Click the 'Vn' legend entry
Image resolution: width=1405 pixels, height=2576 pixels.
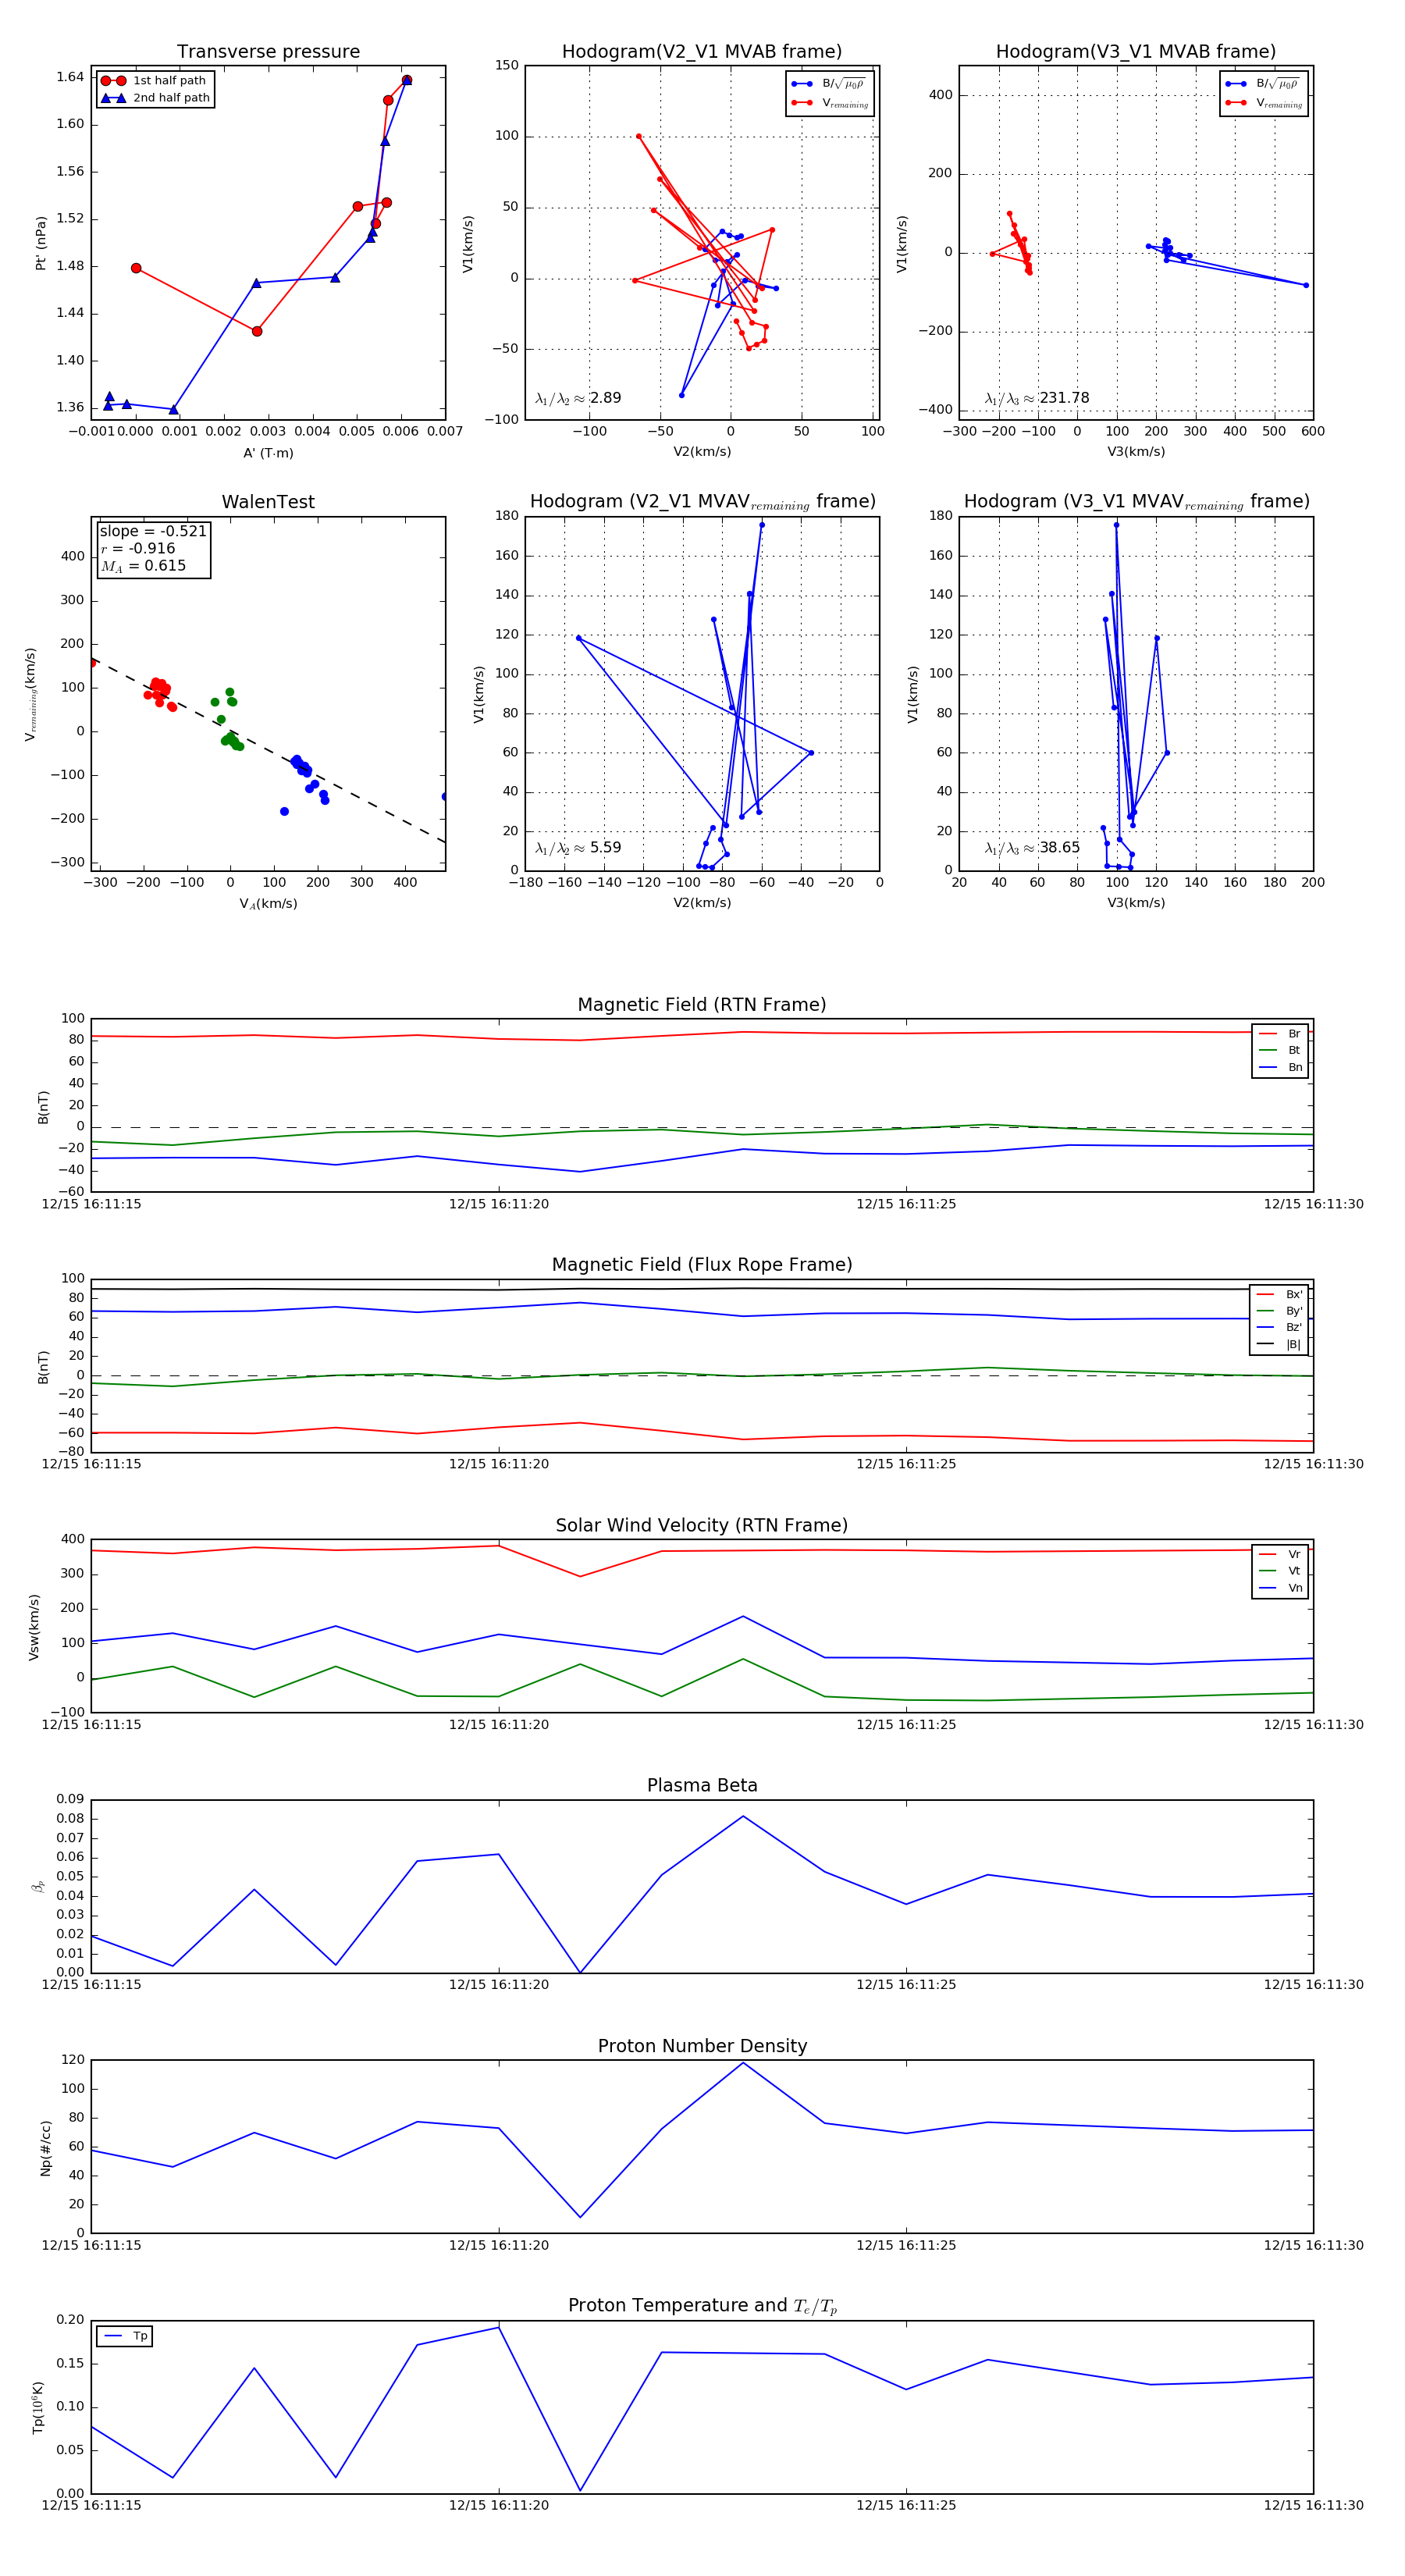coord(1280,1588)
